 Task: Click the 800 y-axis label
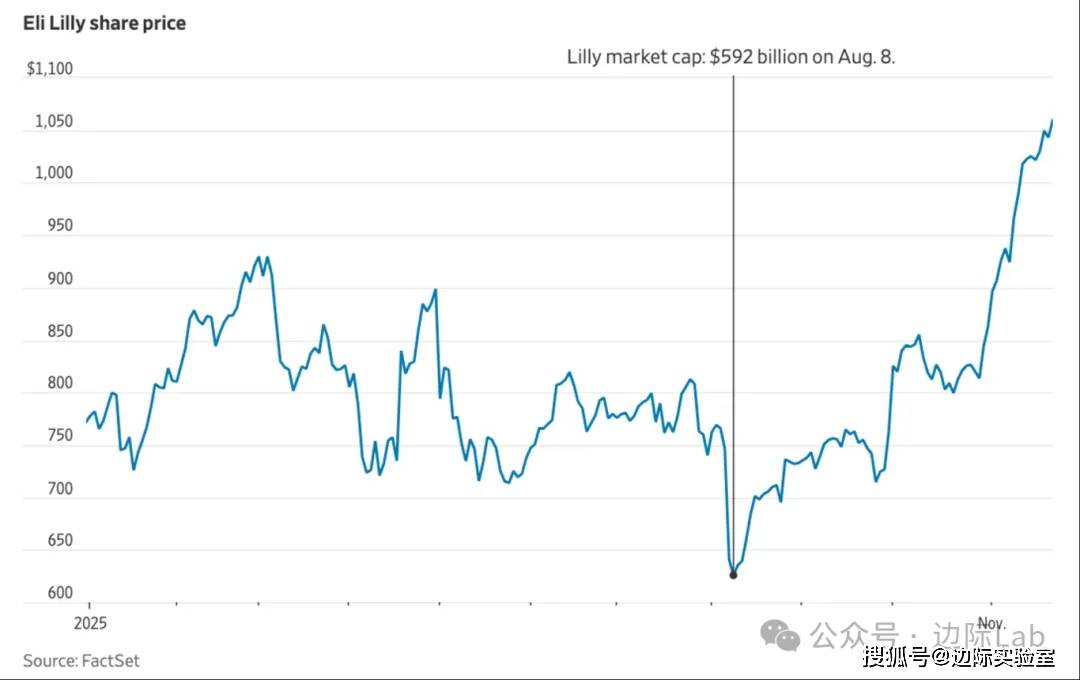pos(59,383)
